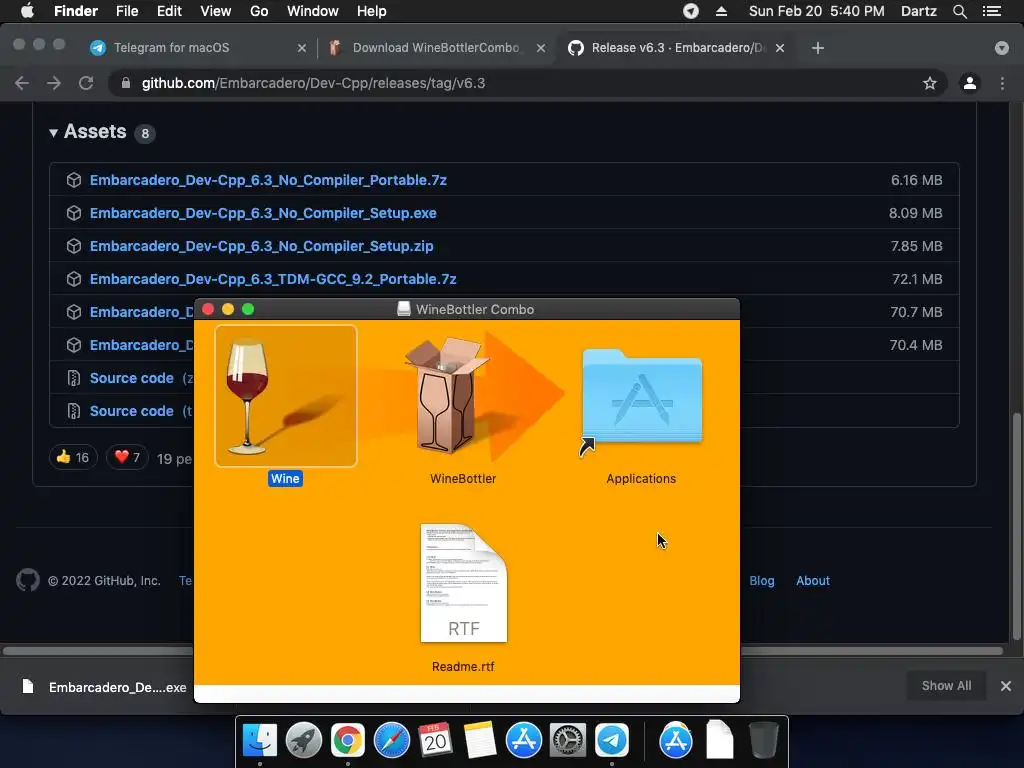Click the GitHub logo in the footer
This screenshot has width=1024, height=768.
pos(27,580)
